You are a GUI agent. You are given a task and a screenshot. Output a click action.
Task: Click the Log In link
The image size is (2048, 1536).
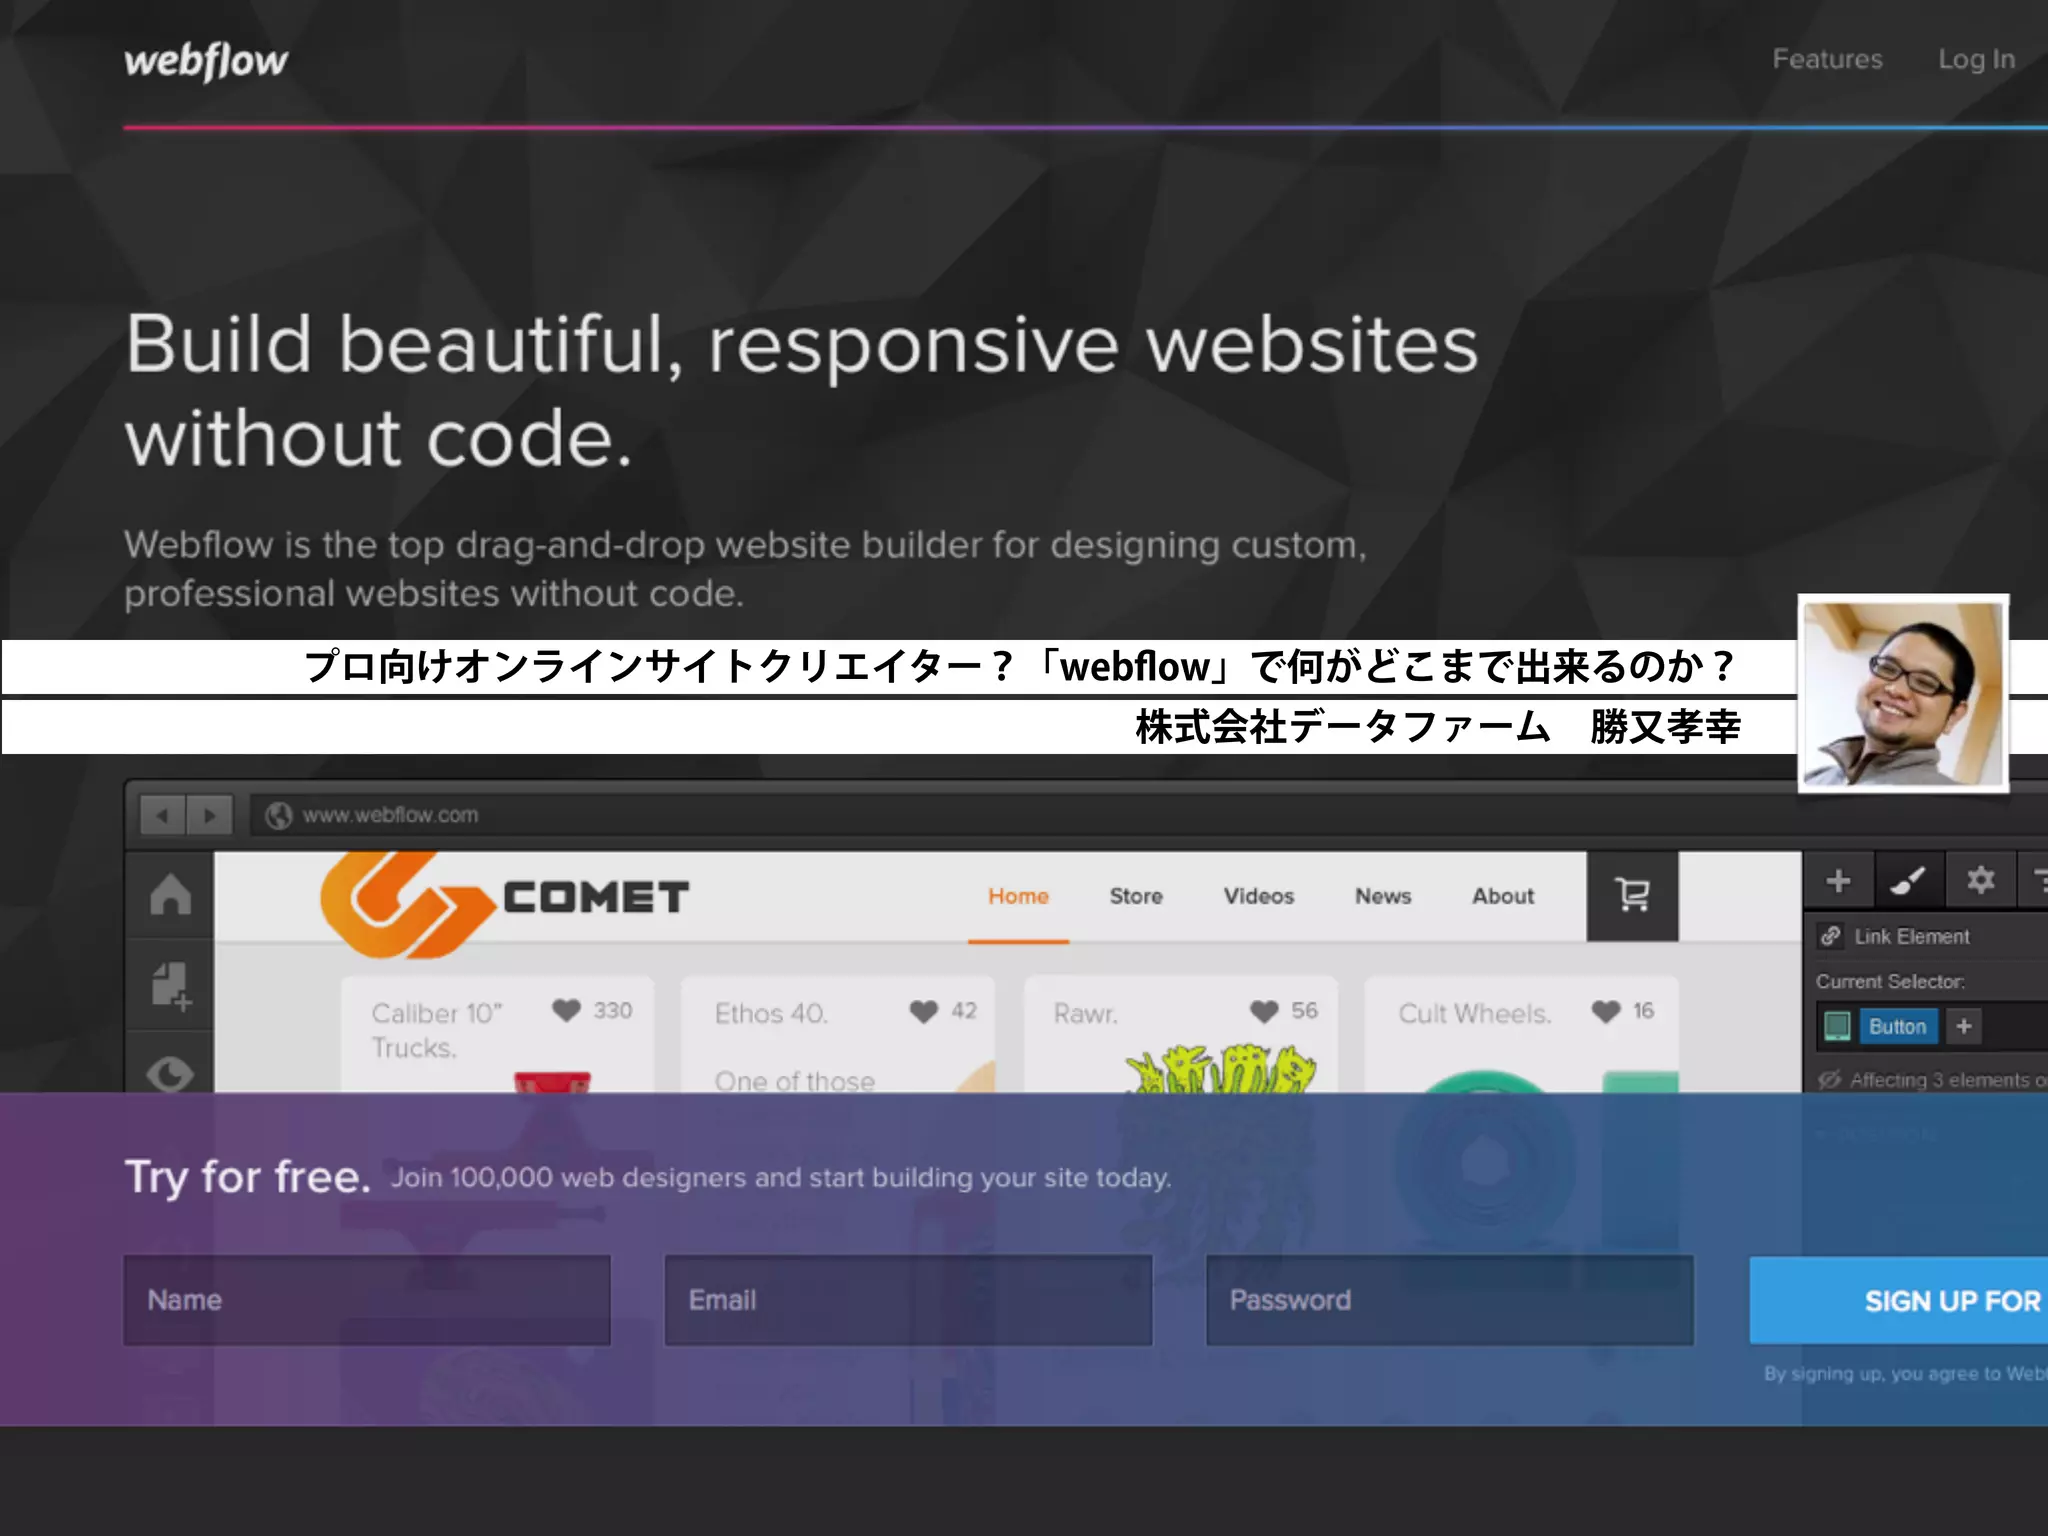tap(1976, 59)
